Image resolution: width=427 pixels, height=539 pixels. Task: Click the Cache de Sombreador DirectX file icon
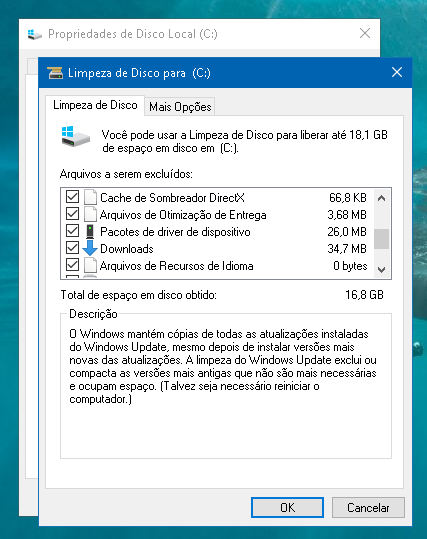pos(90,197)
